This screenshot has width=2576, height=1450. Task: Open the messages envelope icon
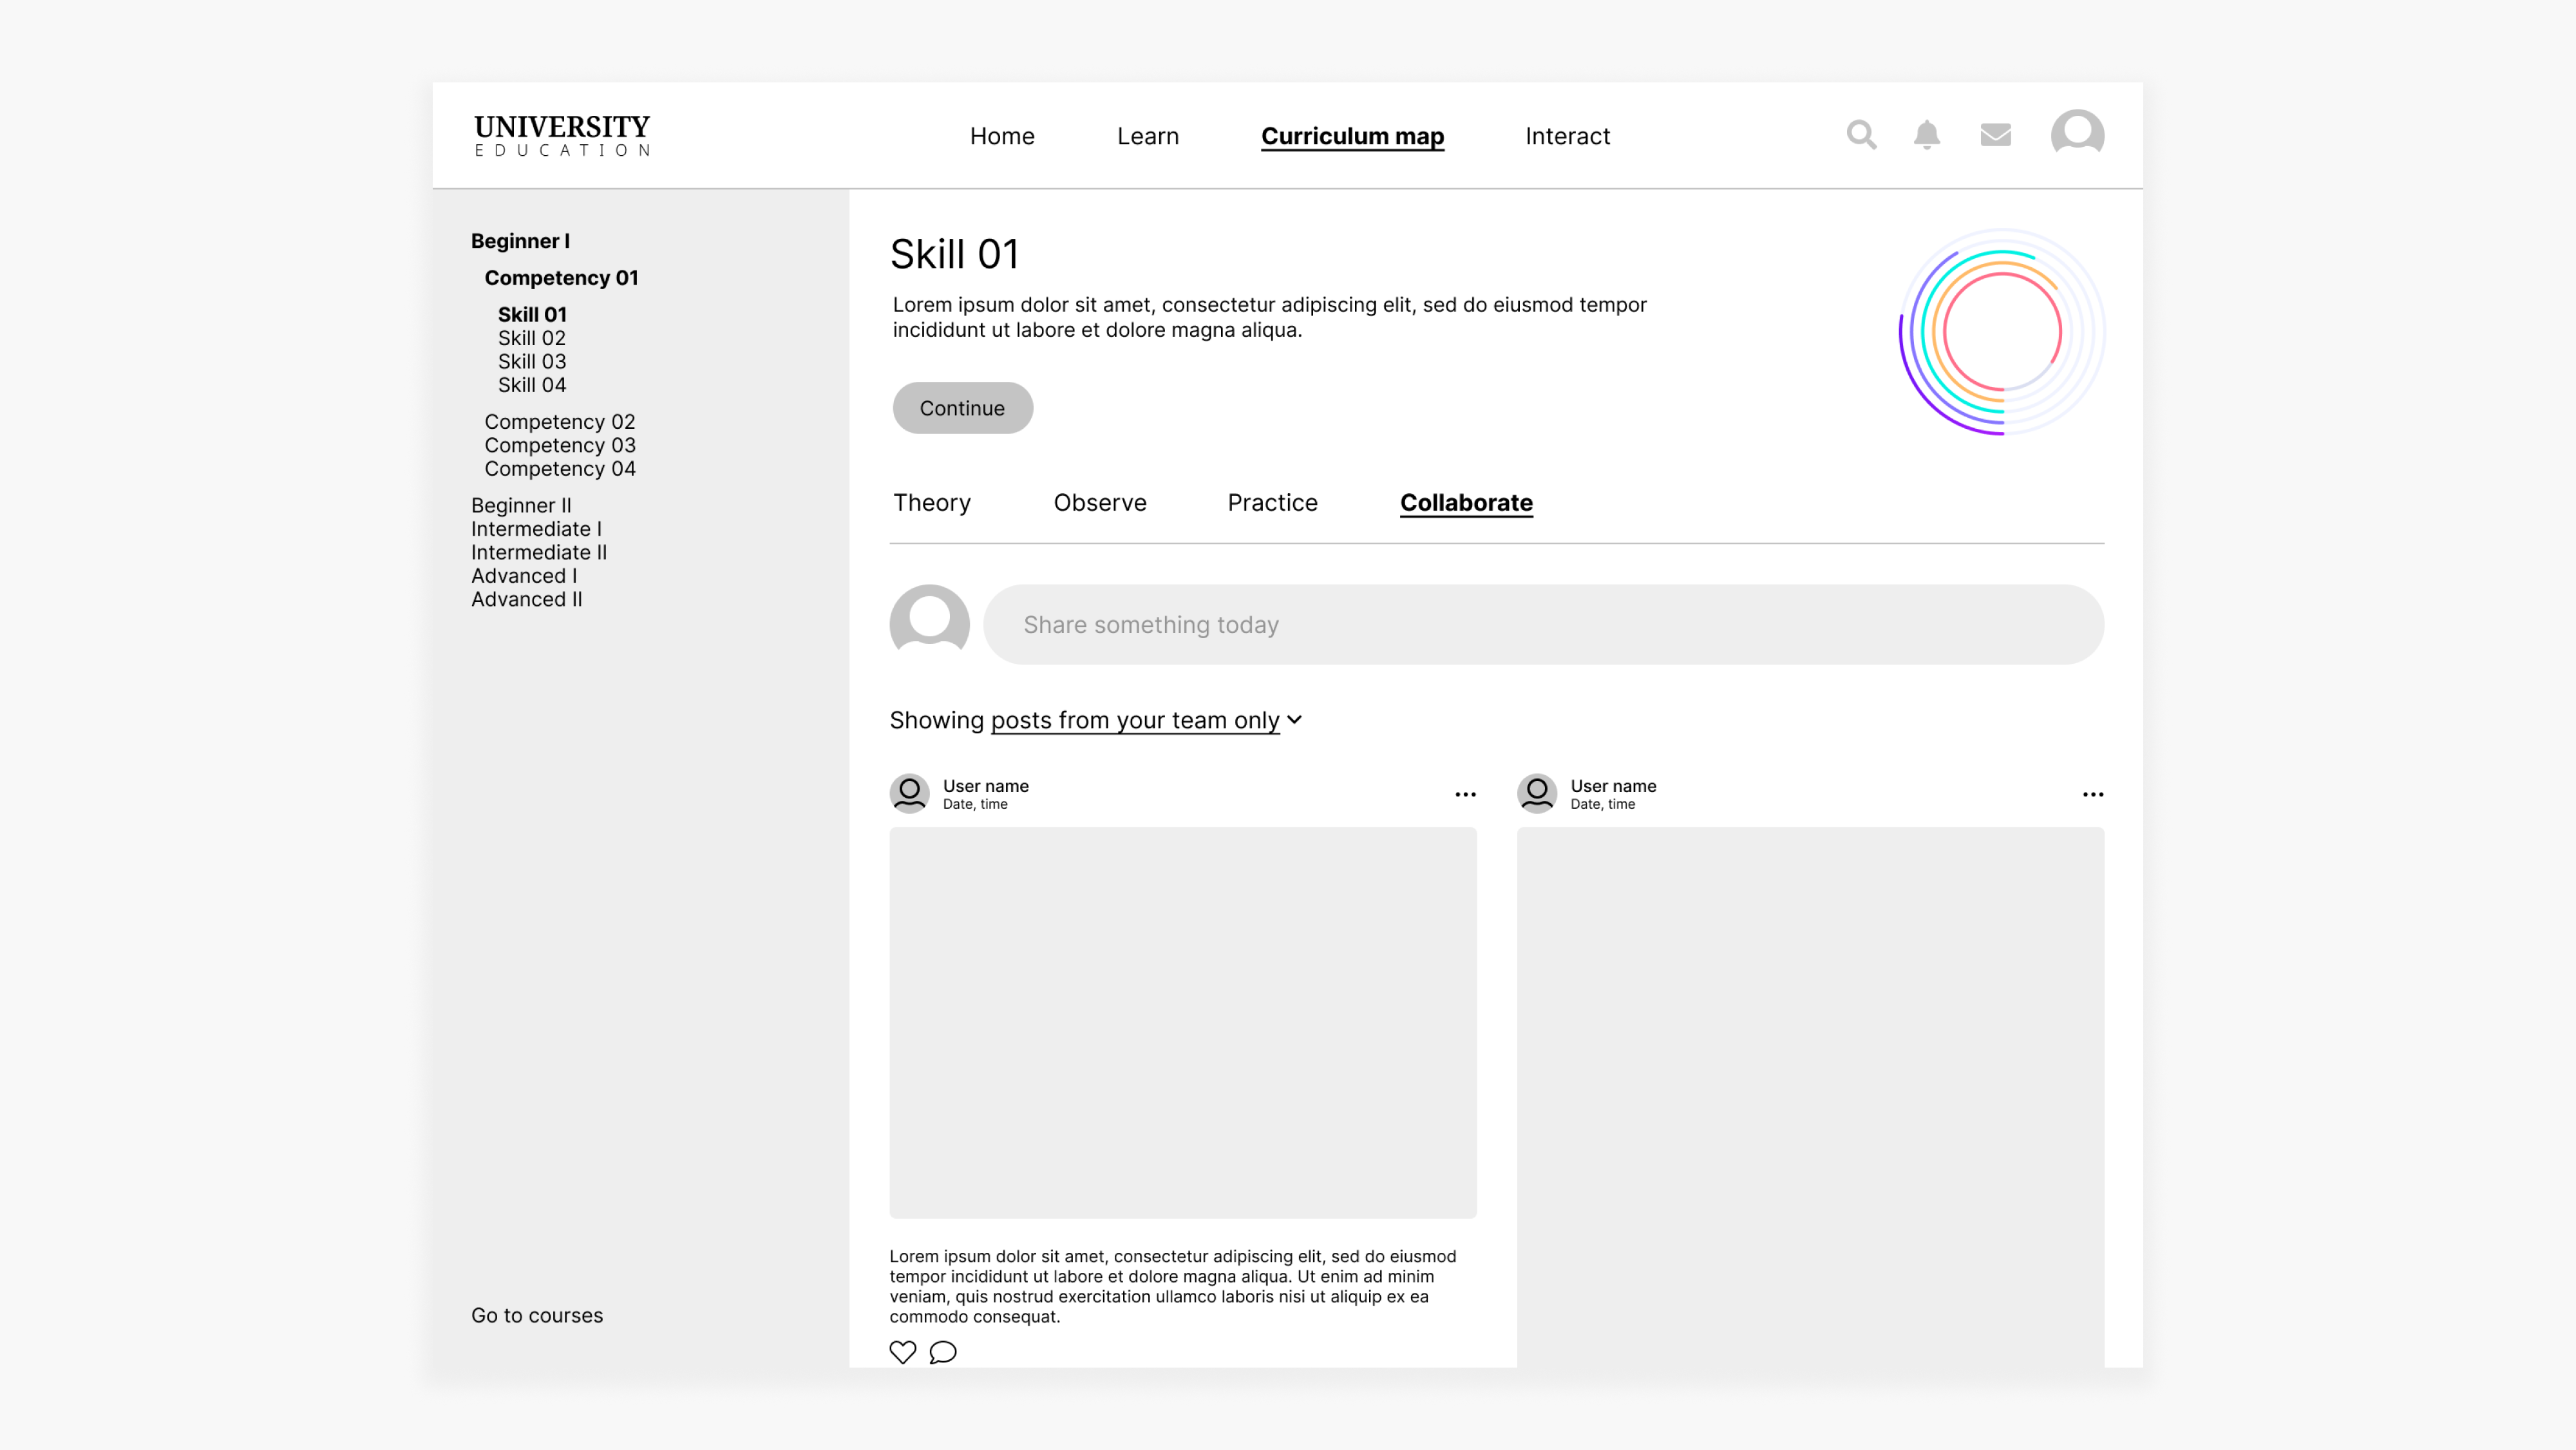1995,134
